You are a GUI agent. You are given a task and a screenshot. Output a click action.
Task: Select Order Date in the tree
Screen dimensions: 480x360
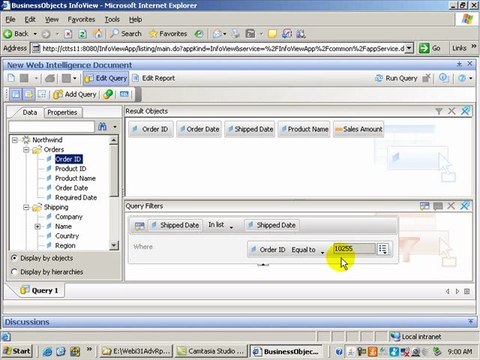(72, 188)
